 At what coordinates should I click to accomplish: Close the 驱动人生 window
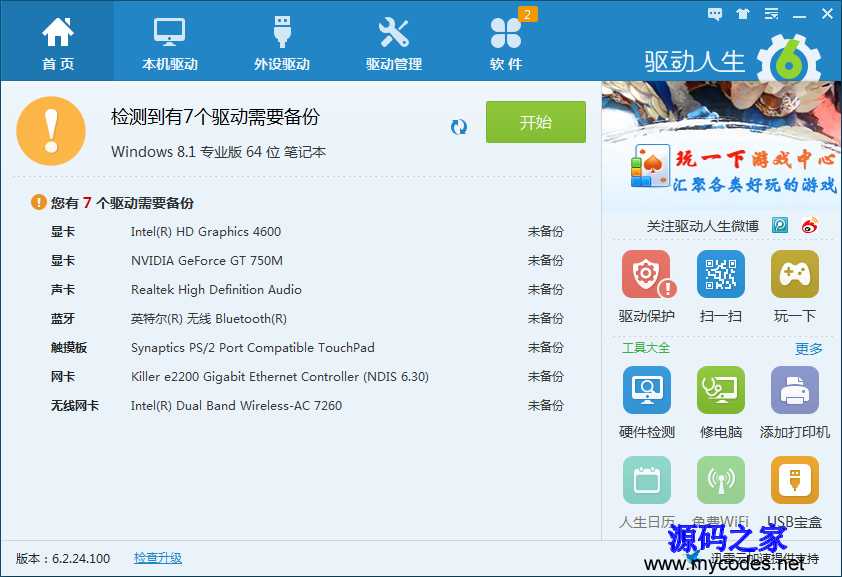point(828,14)
